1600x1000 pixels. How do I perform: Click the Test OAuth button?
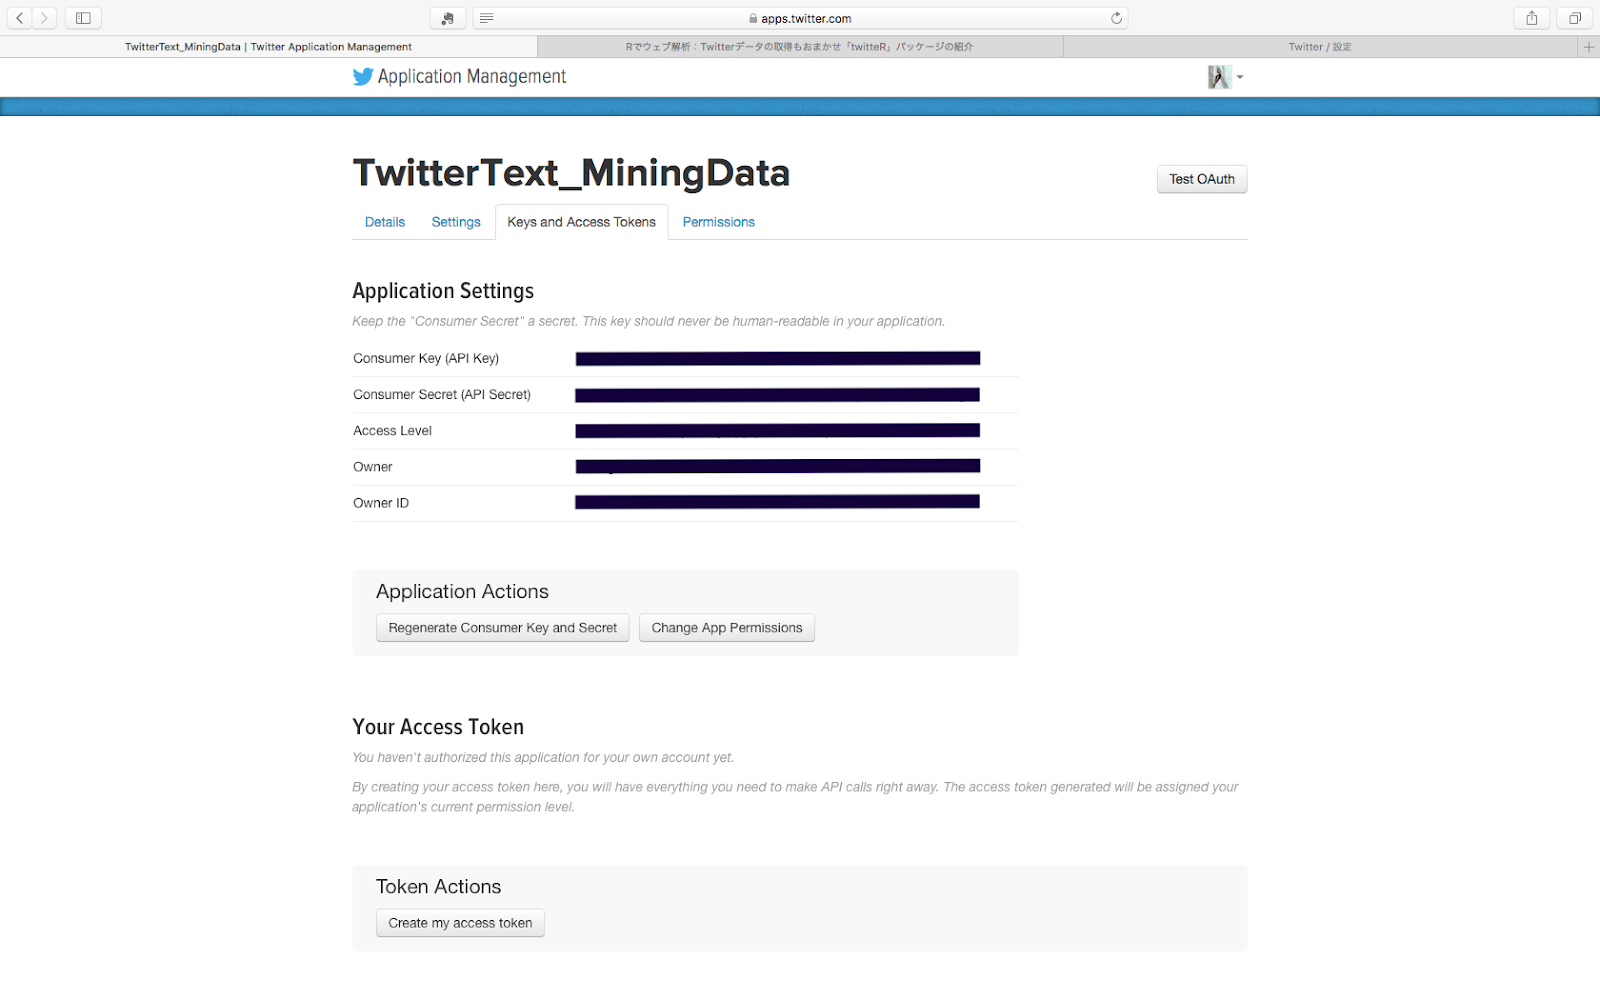[x=1202, y=179]
